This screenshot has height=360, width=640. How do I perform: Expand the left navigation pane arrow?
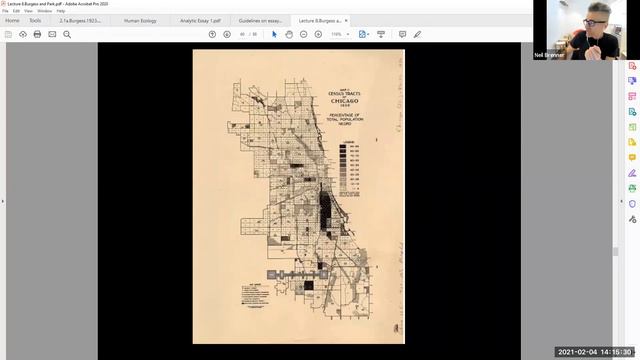tap(2, 201)
